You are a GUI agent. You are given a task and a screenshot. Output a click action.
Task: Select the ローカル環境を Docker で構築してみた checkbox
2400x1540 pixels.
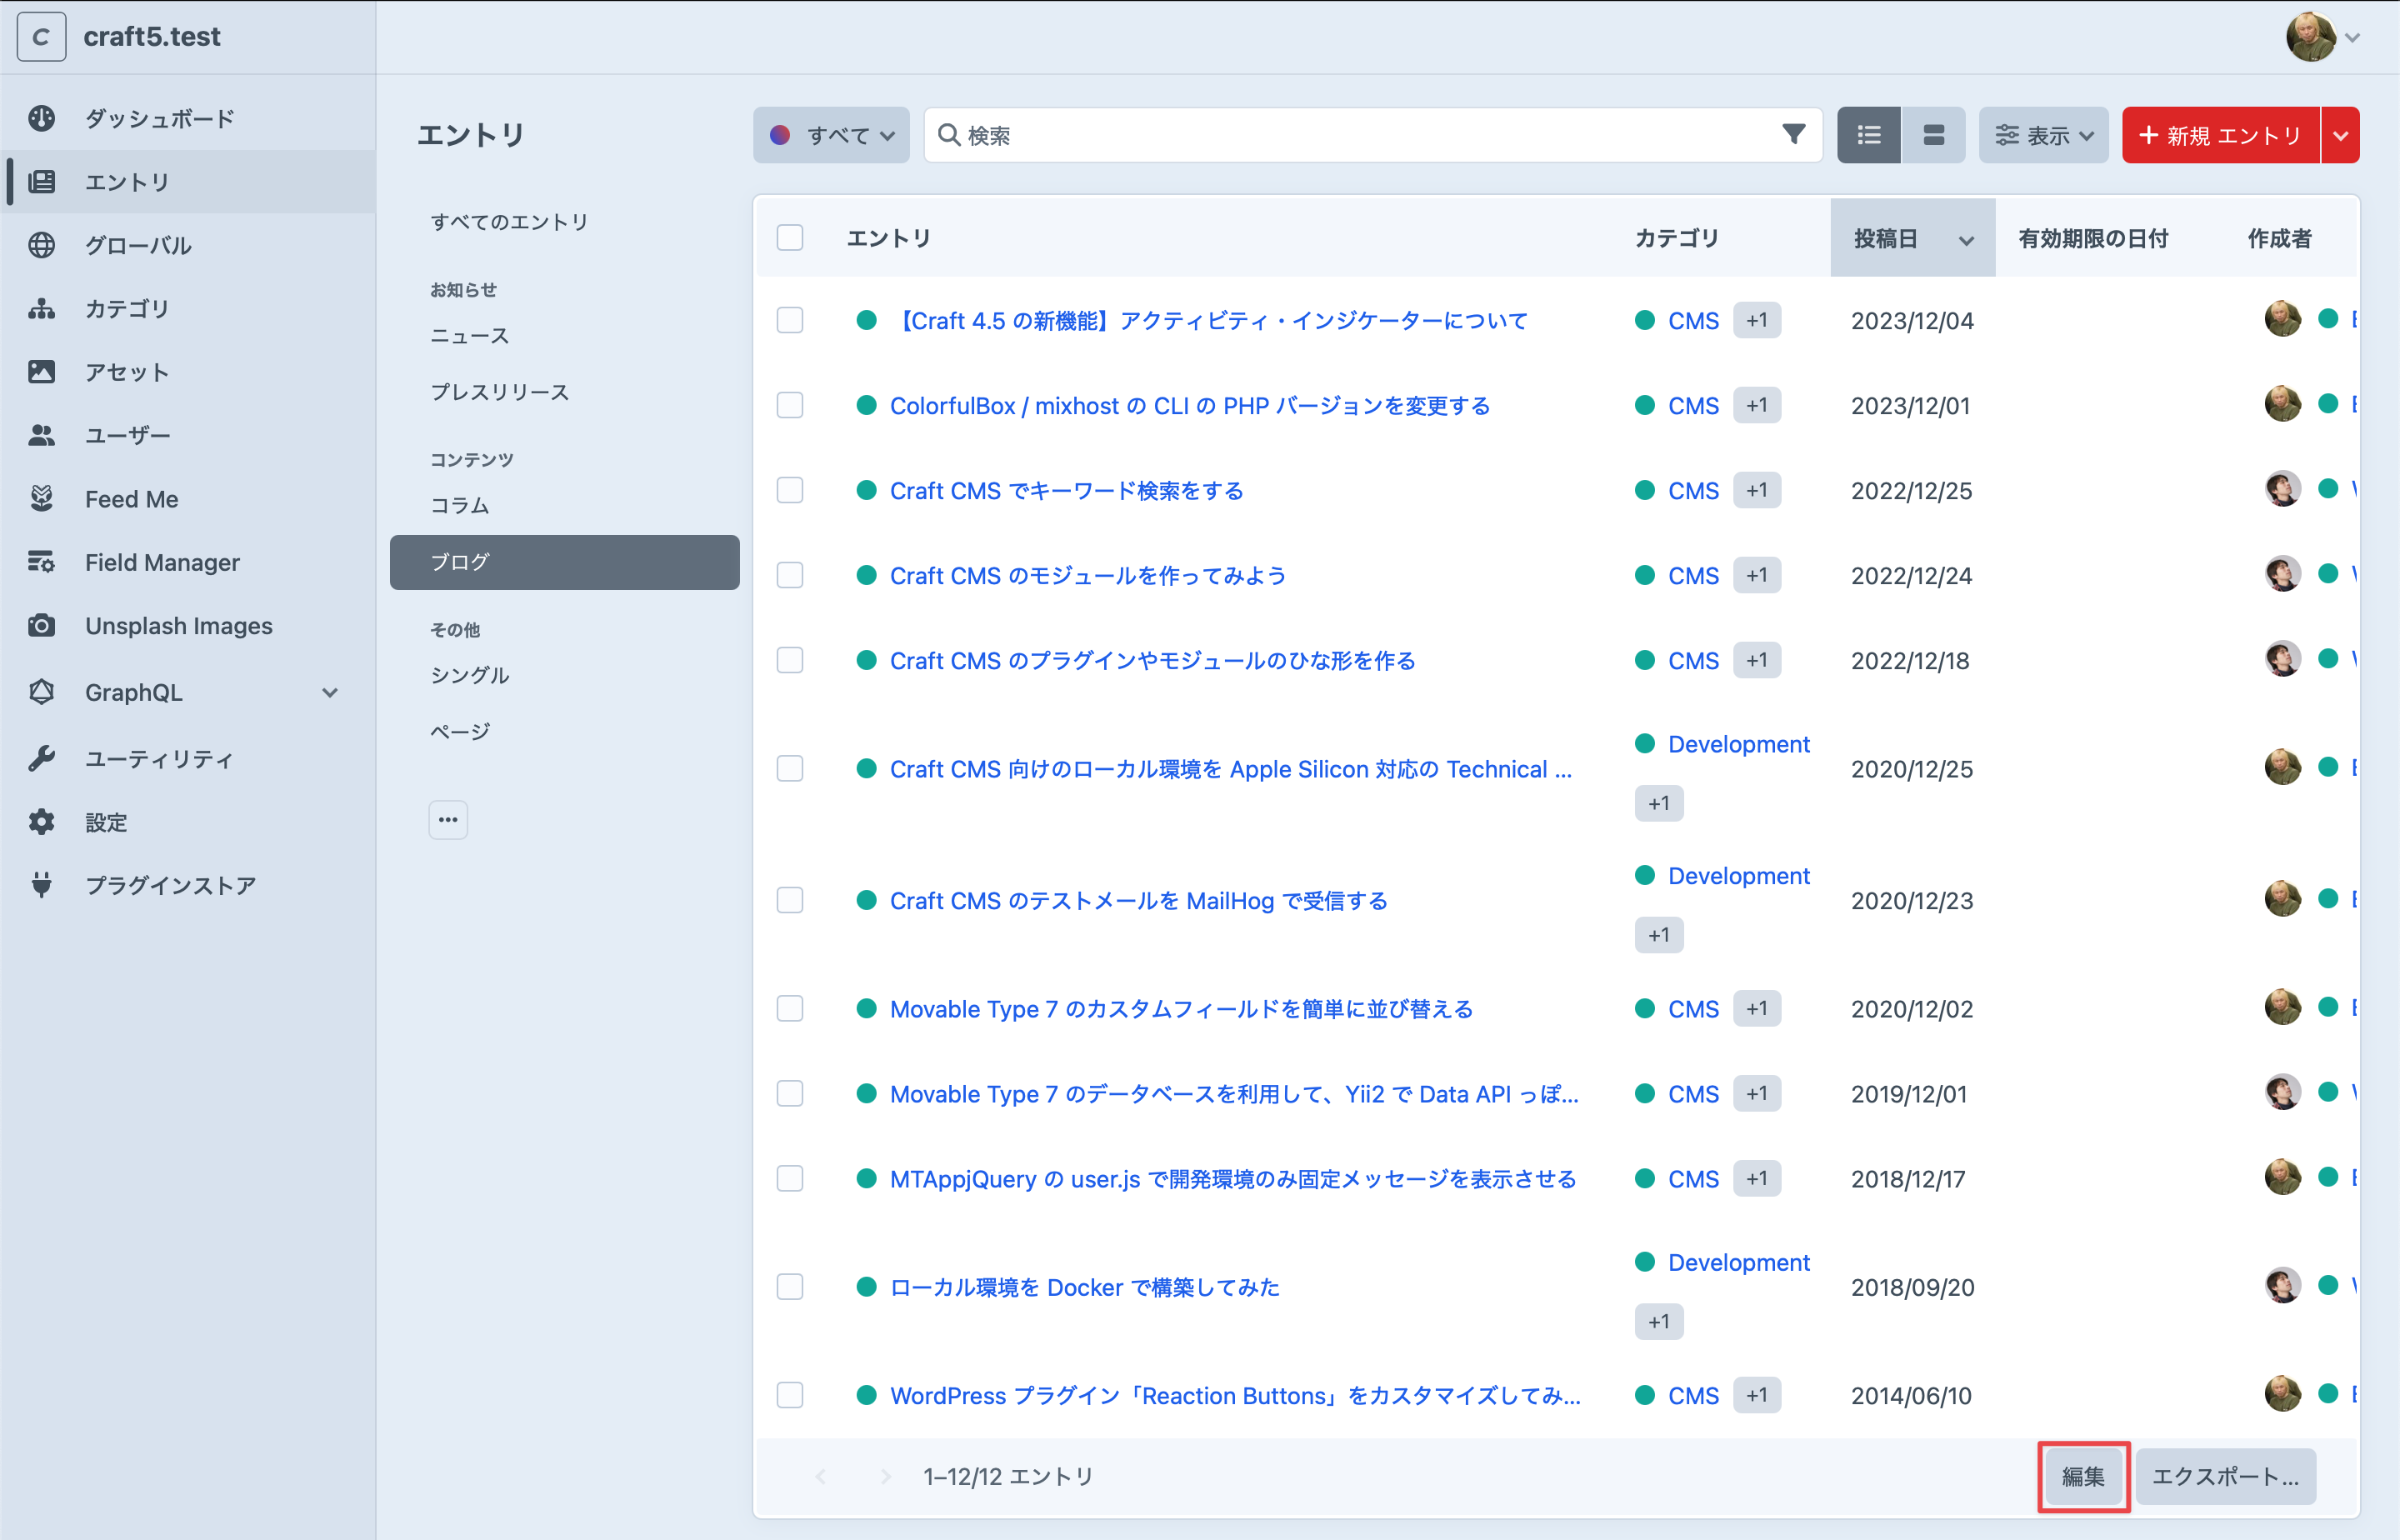click(x=790, y=1287)
